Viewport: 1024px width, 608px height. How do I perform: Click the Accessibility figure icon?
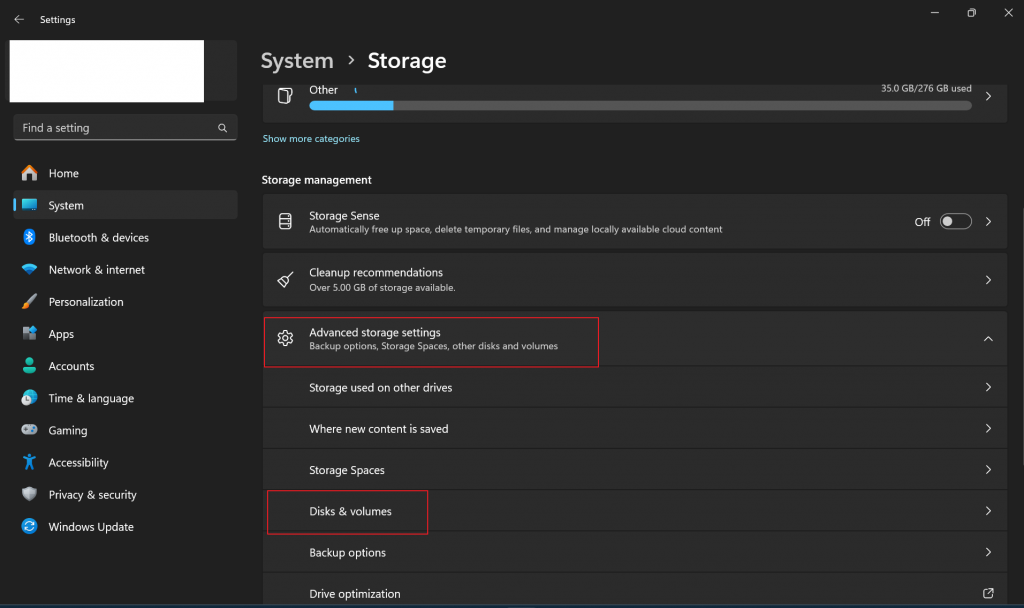29,462
